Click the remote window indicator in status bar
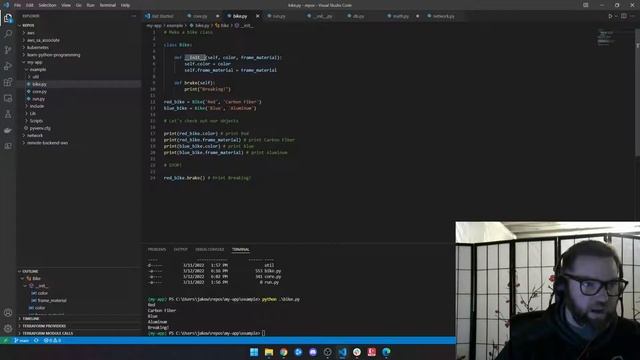 [5, 340]
